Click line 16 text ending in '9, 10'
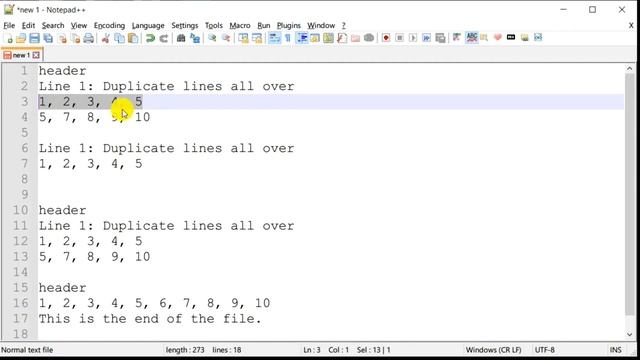 tap(154, 303)
